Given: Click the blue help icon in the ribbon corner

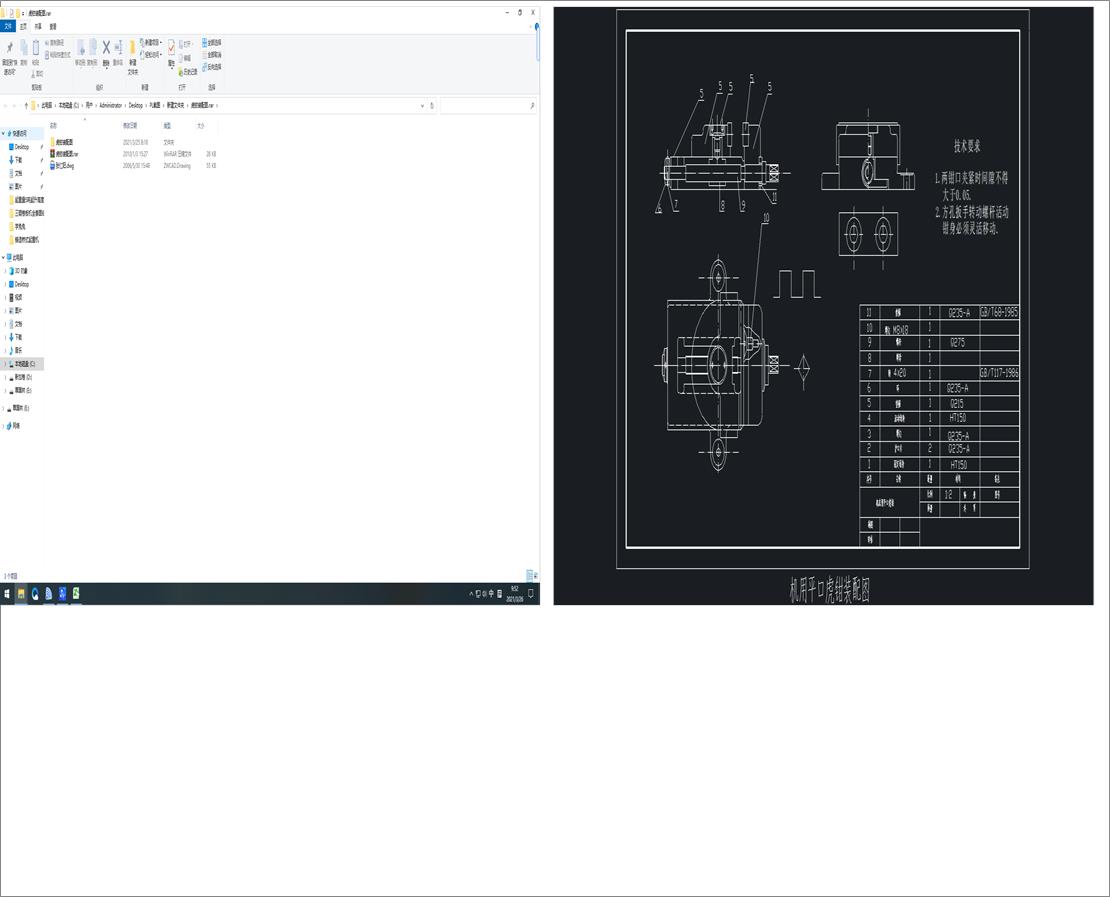Looking at the screenshot, I should coord(537,26).
